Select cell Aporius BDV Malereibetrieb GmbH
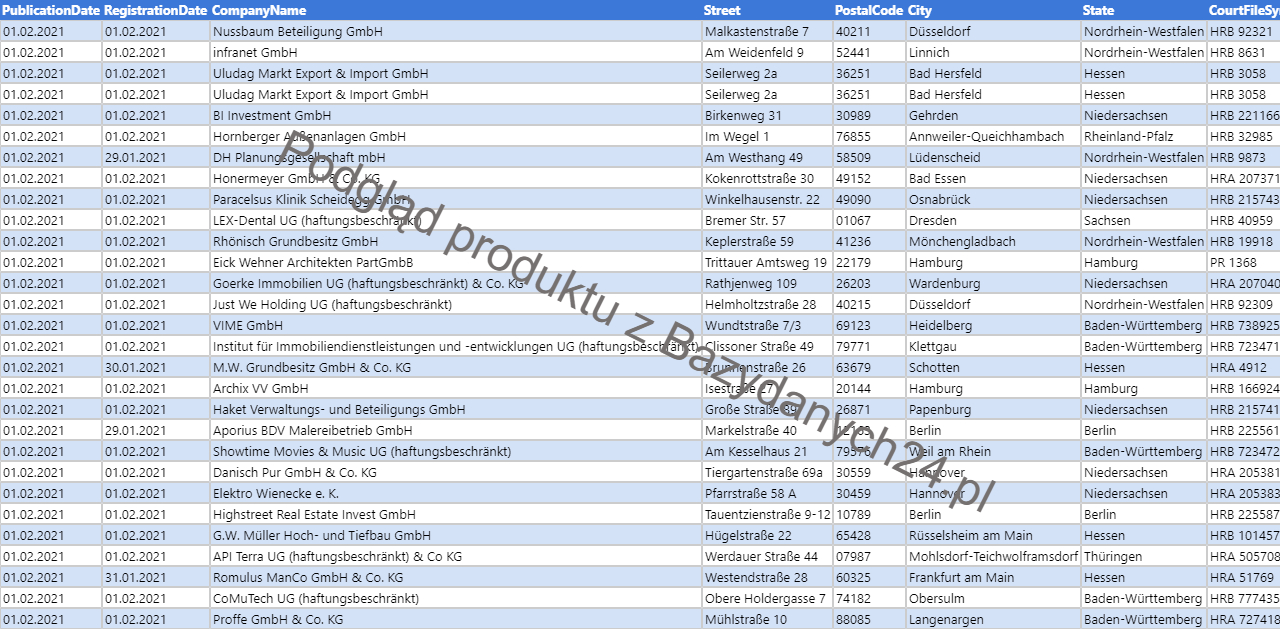The image size is (1280, 630). [x=456, y=430]
